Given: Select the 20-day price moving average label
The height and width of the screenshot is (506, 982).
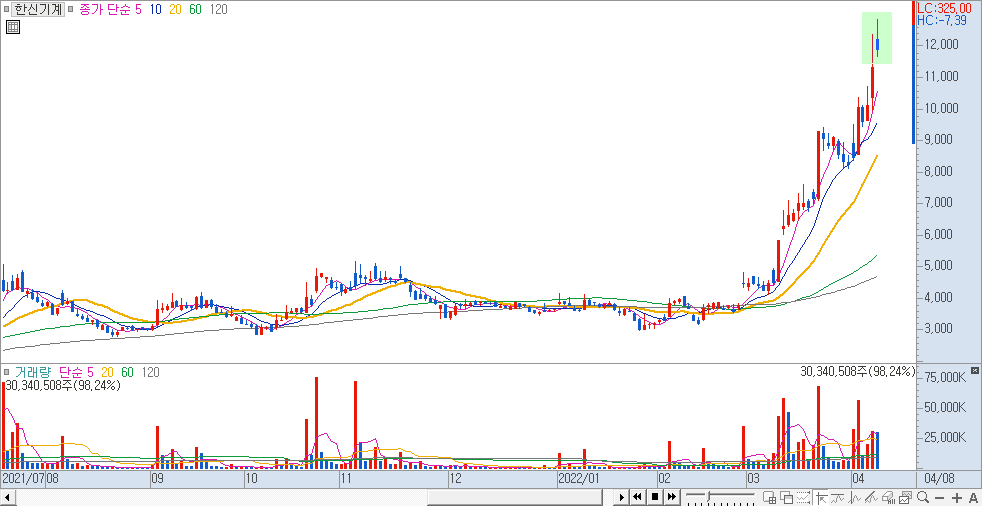Looking at the screenshot, I should pyautogui.click(x=176, y=9).
